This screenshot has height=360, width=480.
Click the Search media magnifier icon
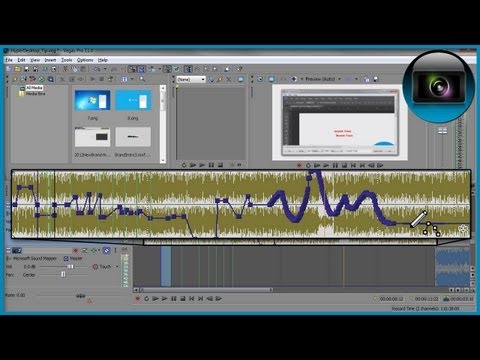[x=142, y=79]
